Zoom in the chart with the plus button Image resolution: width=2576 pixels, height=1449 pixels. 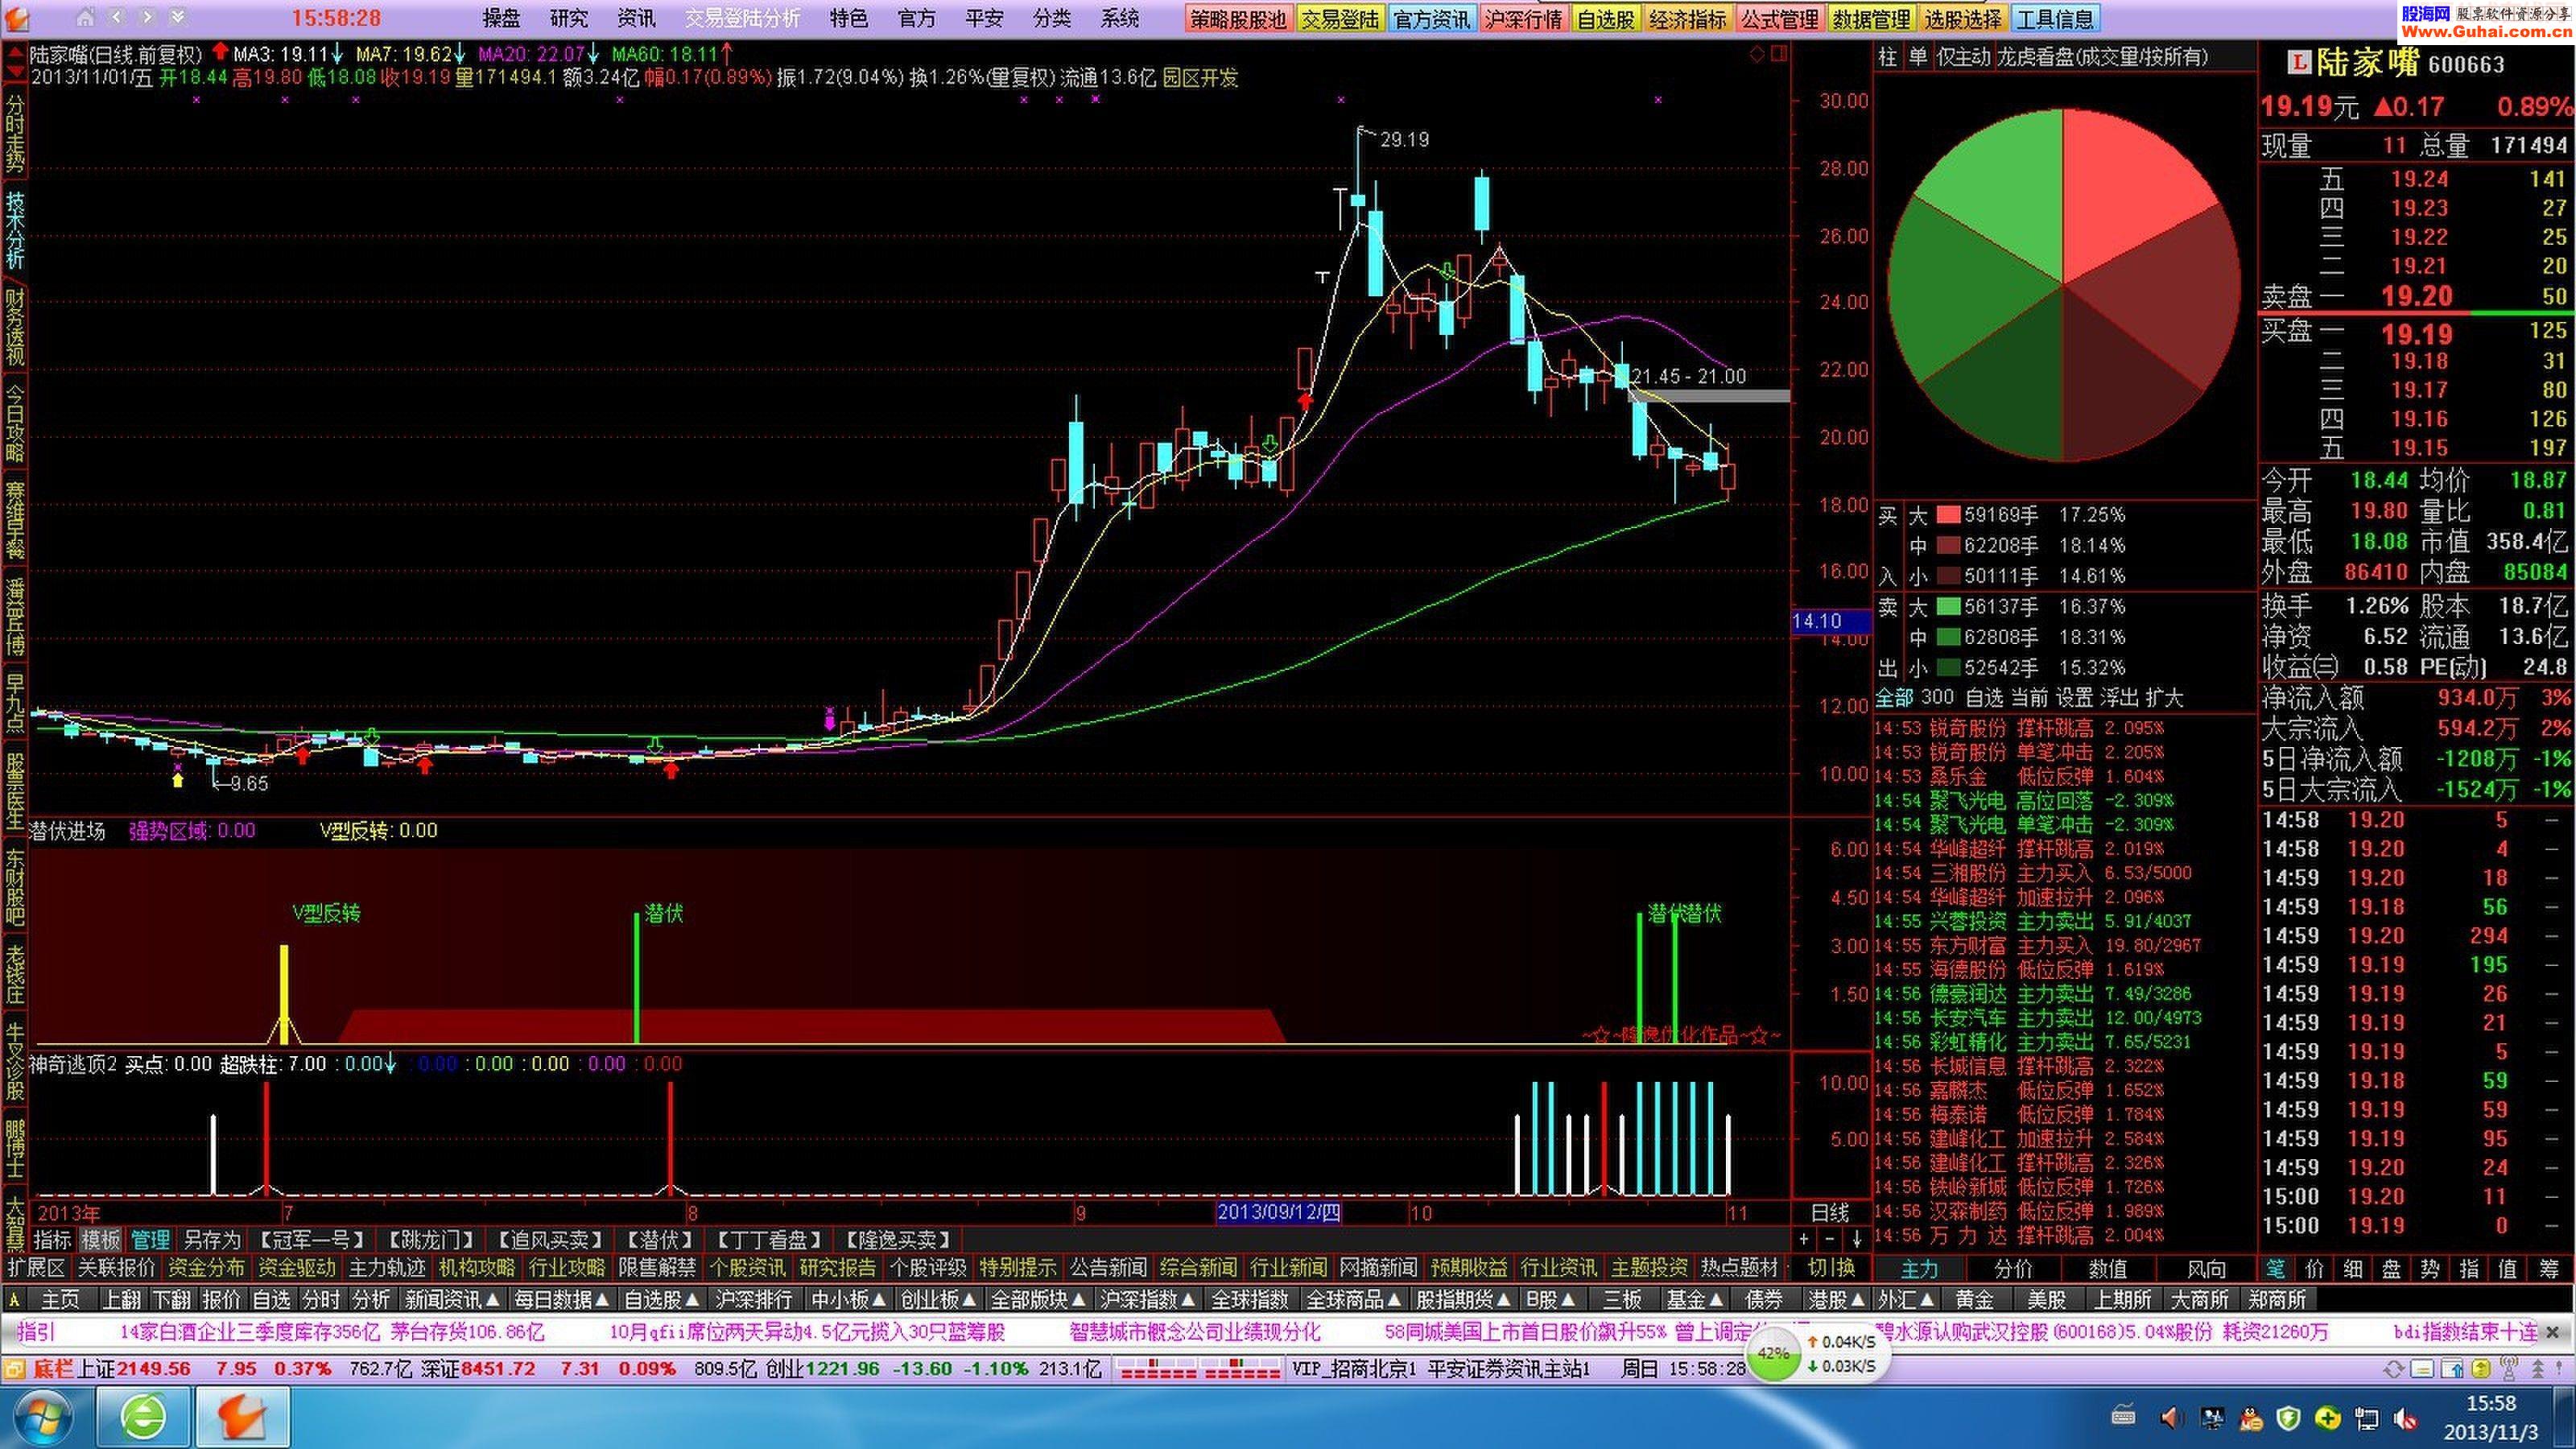point(1804,1239)
